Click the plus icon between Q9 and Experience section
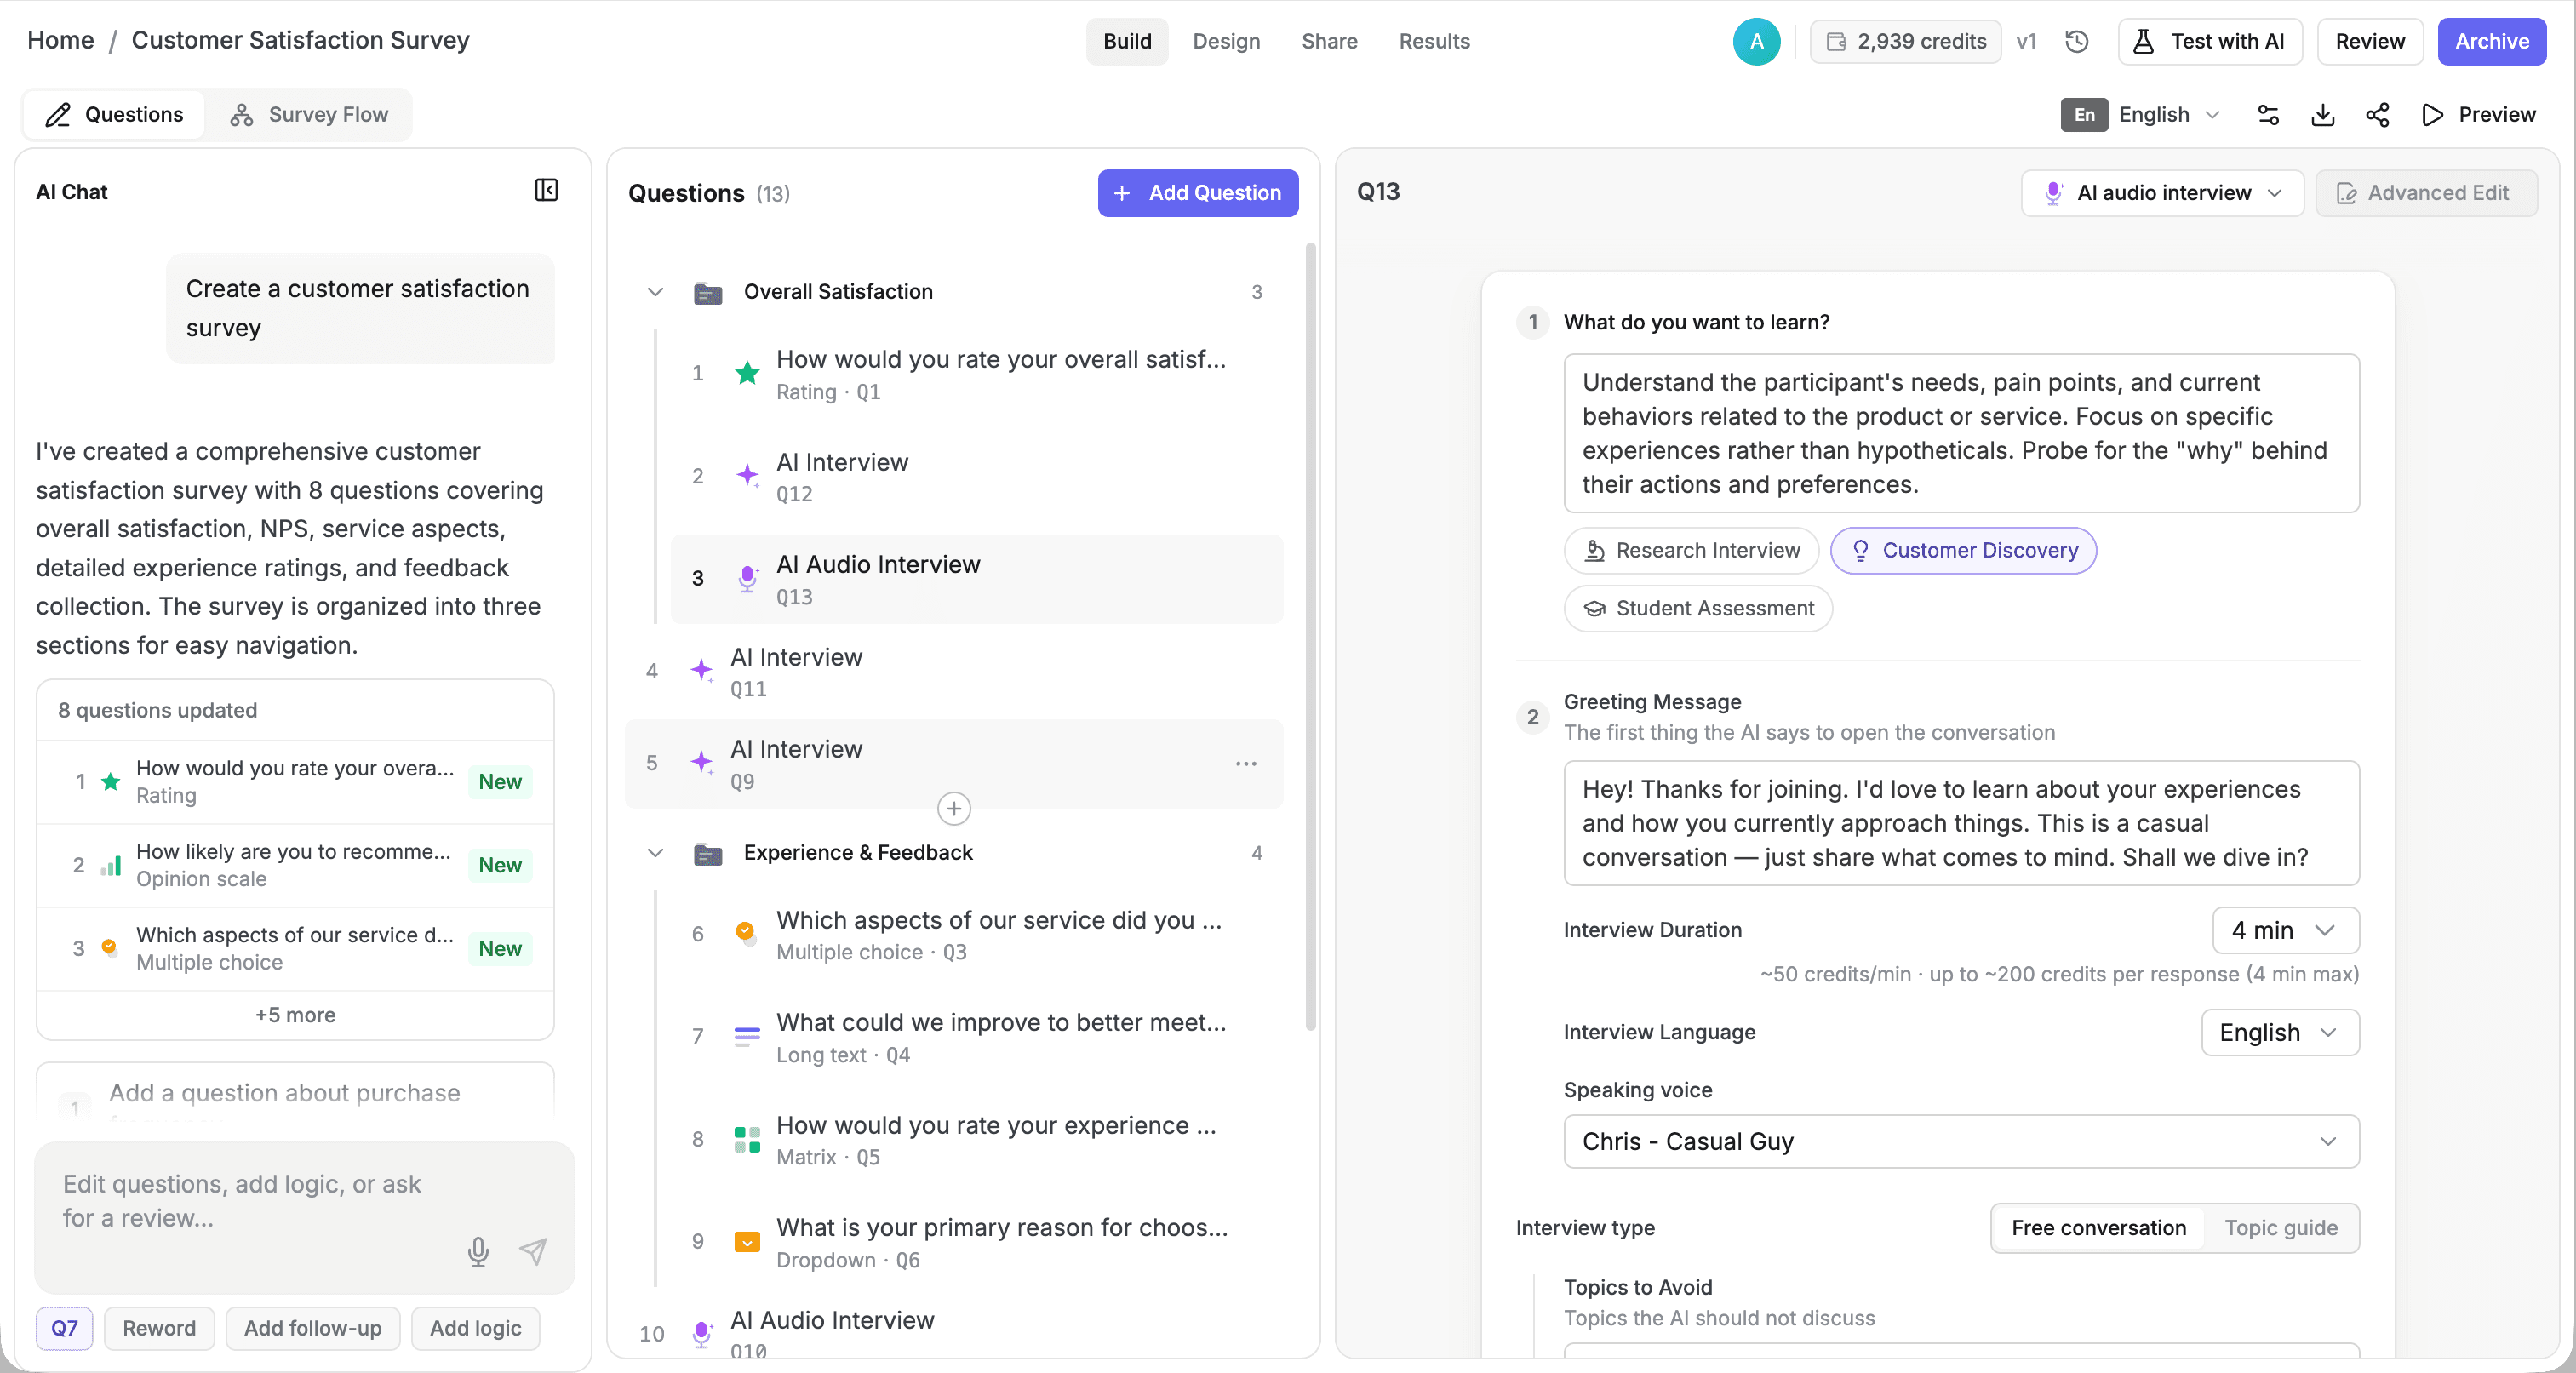Viewport: 2576px width, 1373px height. 953,809
